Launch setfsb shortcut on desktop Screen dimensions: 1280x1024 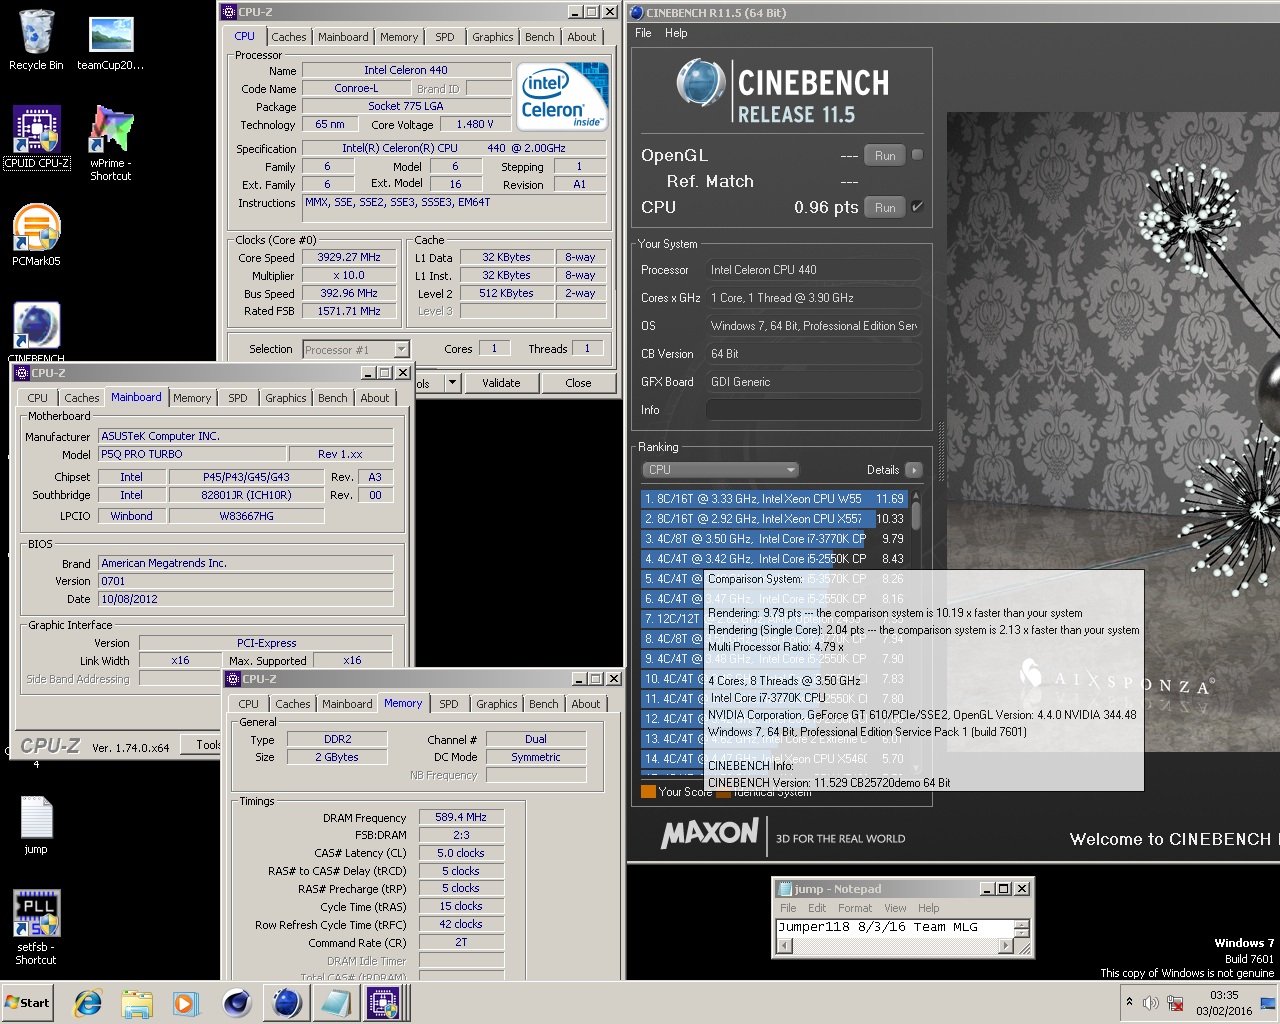click(x=36, y=927)
